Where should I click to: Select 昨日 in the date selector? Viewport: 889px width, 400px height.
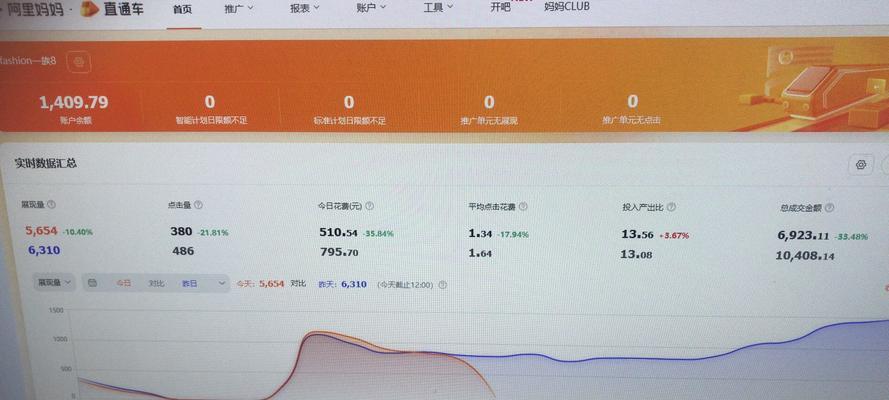point(189,283)
